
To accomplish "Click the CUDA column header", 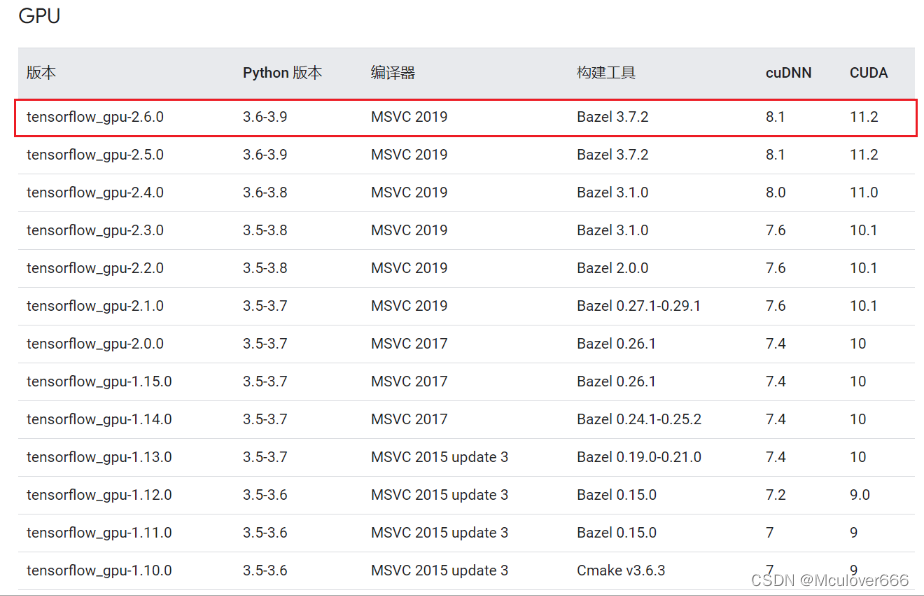I will point(869,73).
